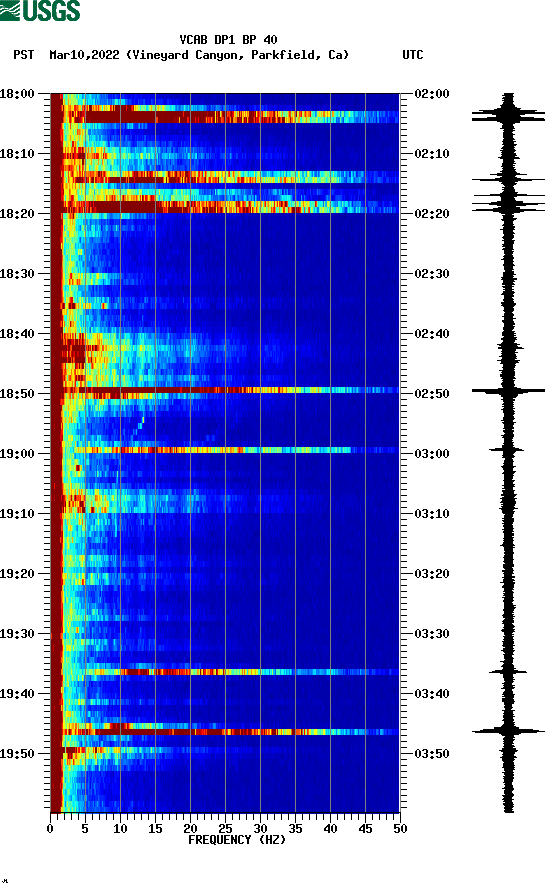Click the seismogram spike at 02:50 UTC

508,391
